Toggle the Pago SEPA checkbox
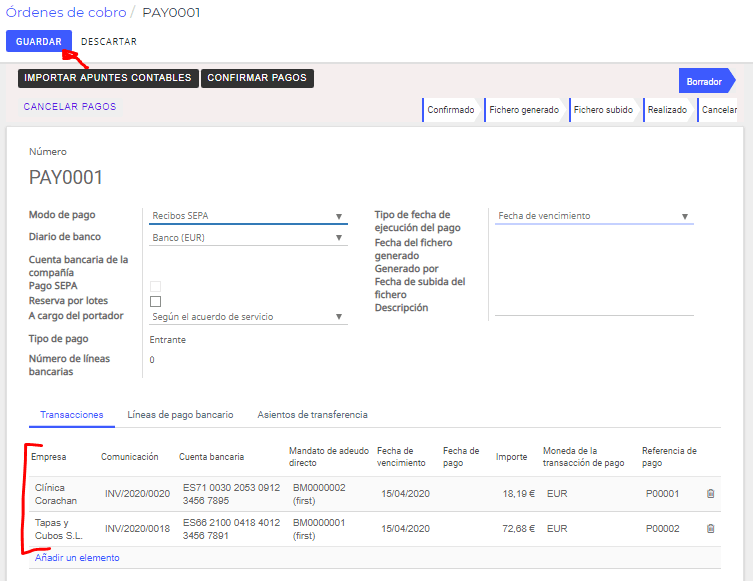Image resolution: width=753 pixels, height=581 pixels. tap(155, 287)
